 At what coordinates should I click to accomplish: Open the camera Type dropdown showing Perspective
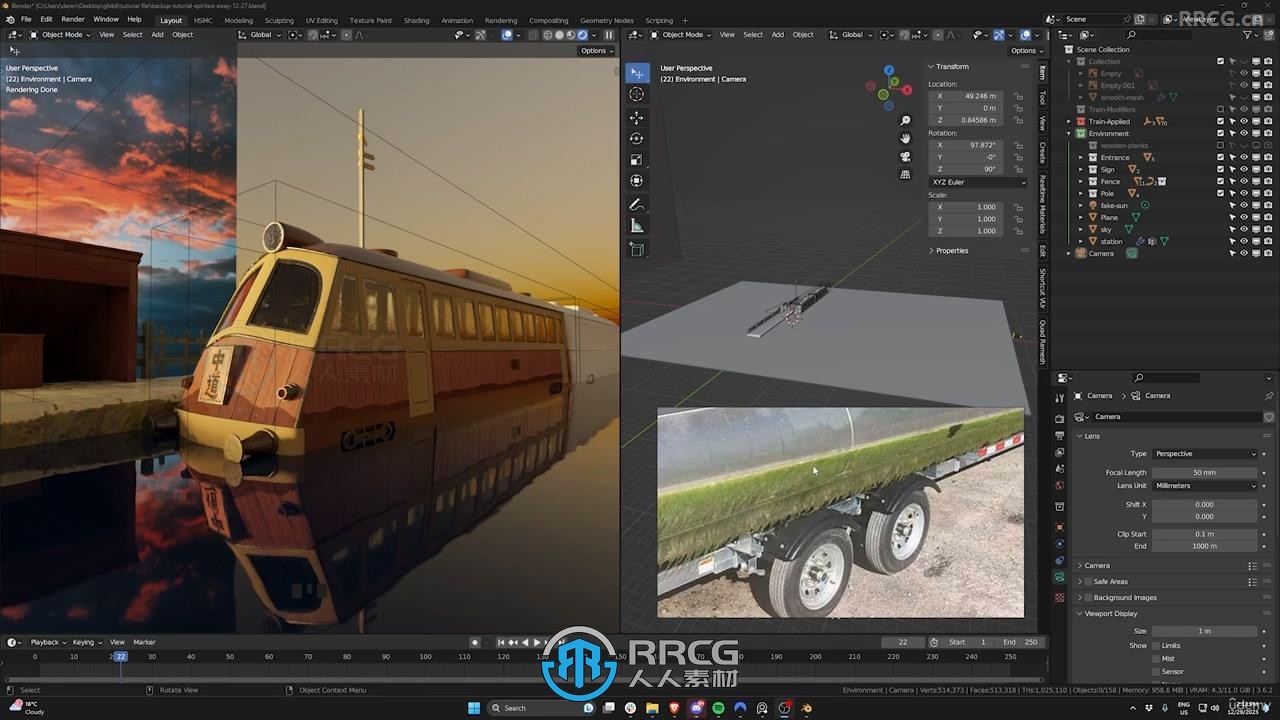pos(1205,454)
